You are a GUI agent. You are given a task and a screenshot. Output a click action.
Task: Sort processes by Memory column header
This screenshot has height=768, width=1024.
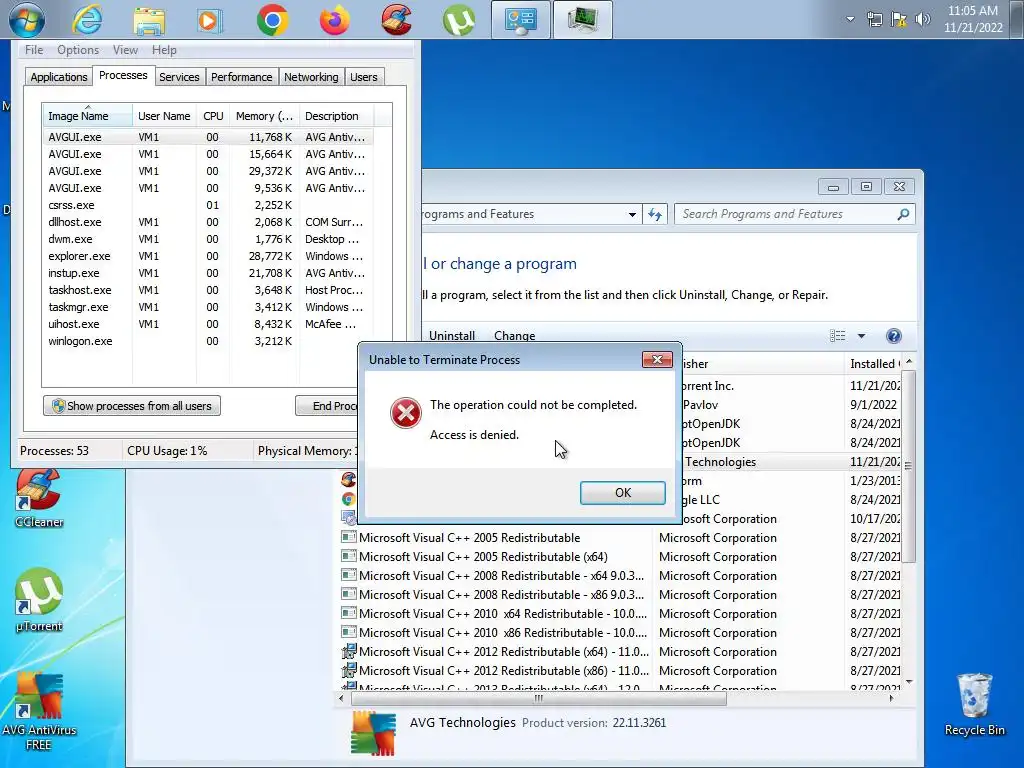(x=264, y=116)
